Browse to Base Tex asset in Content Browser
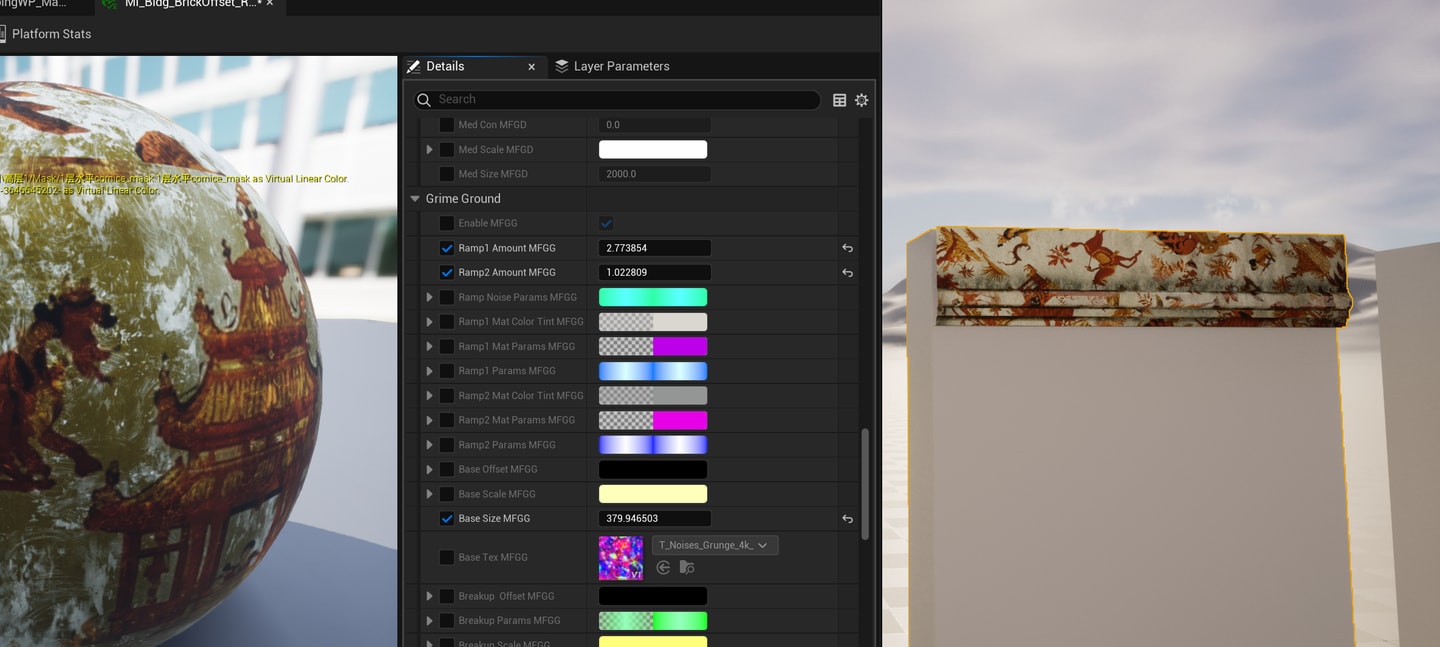 tap(686, 567)
